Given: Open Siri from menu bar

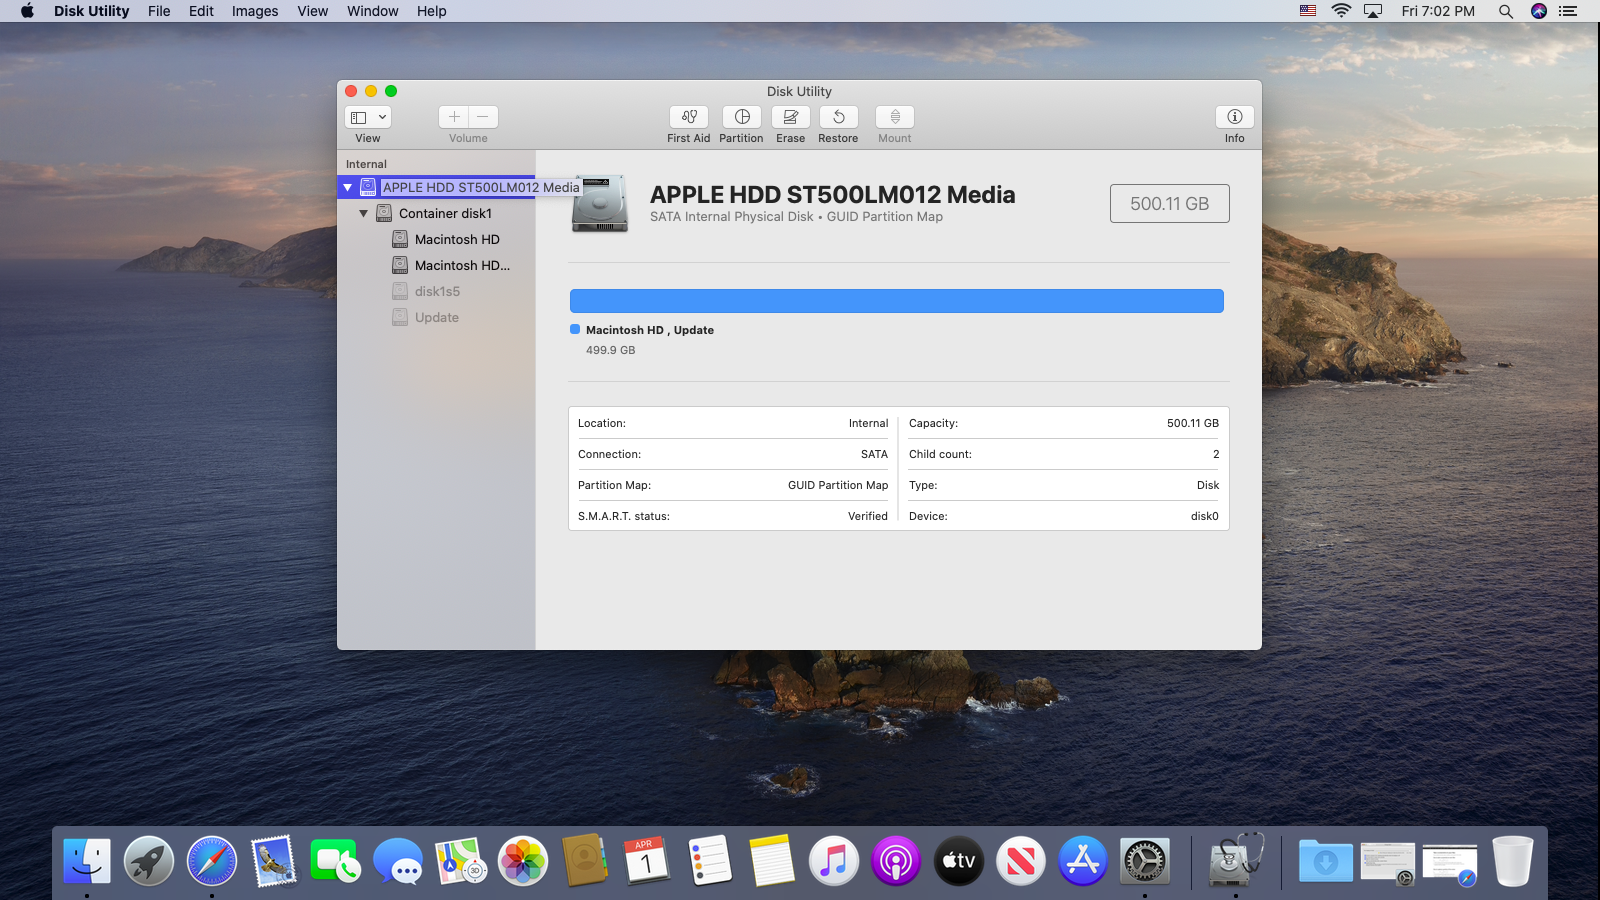Looking at the screenshot, I should (1539, 11).
